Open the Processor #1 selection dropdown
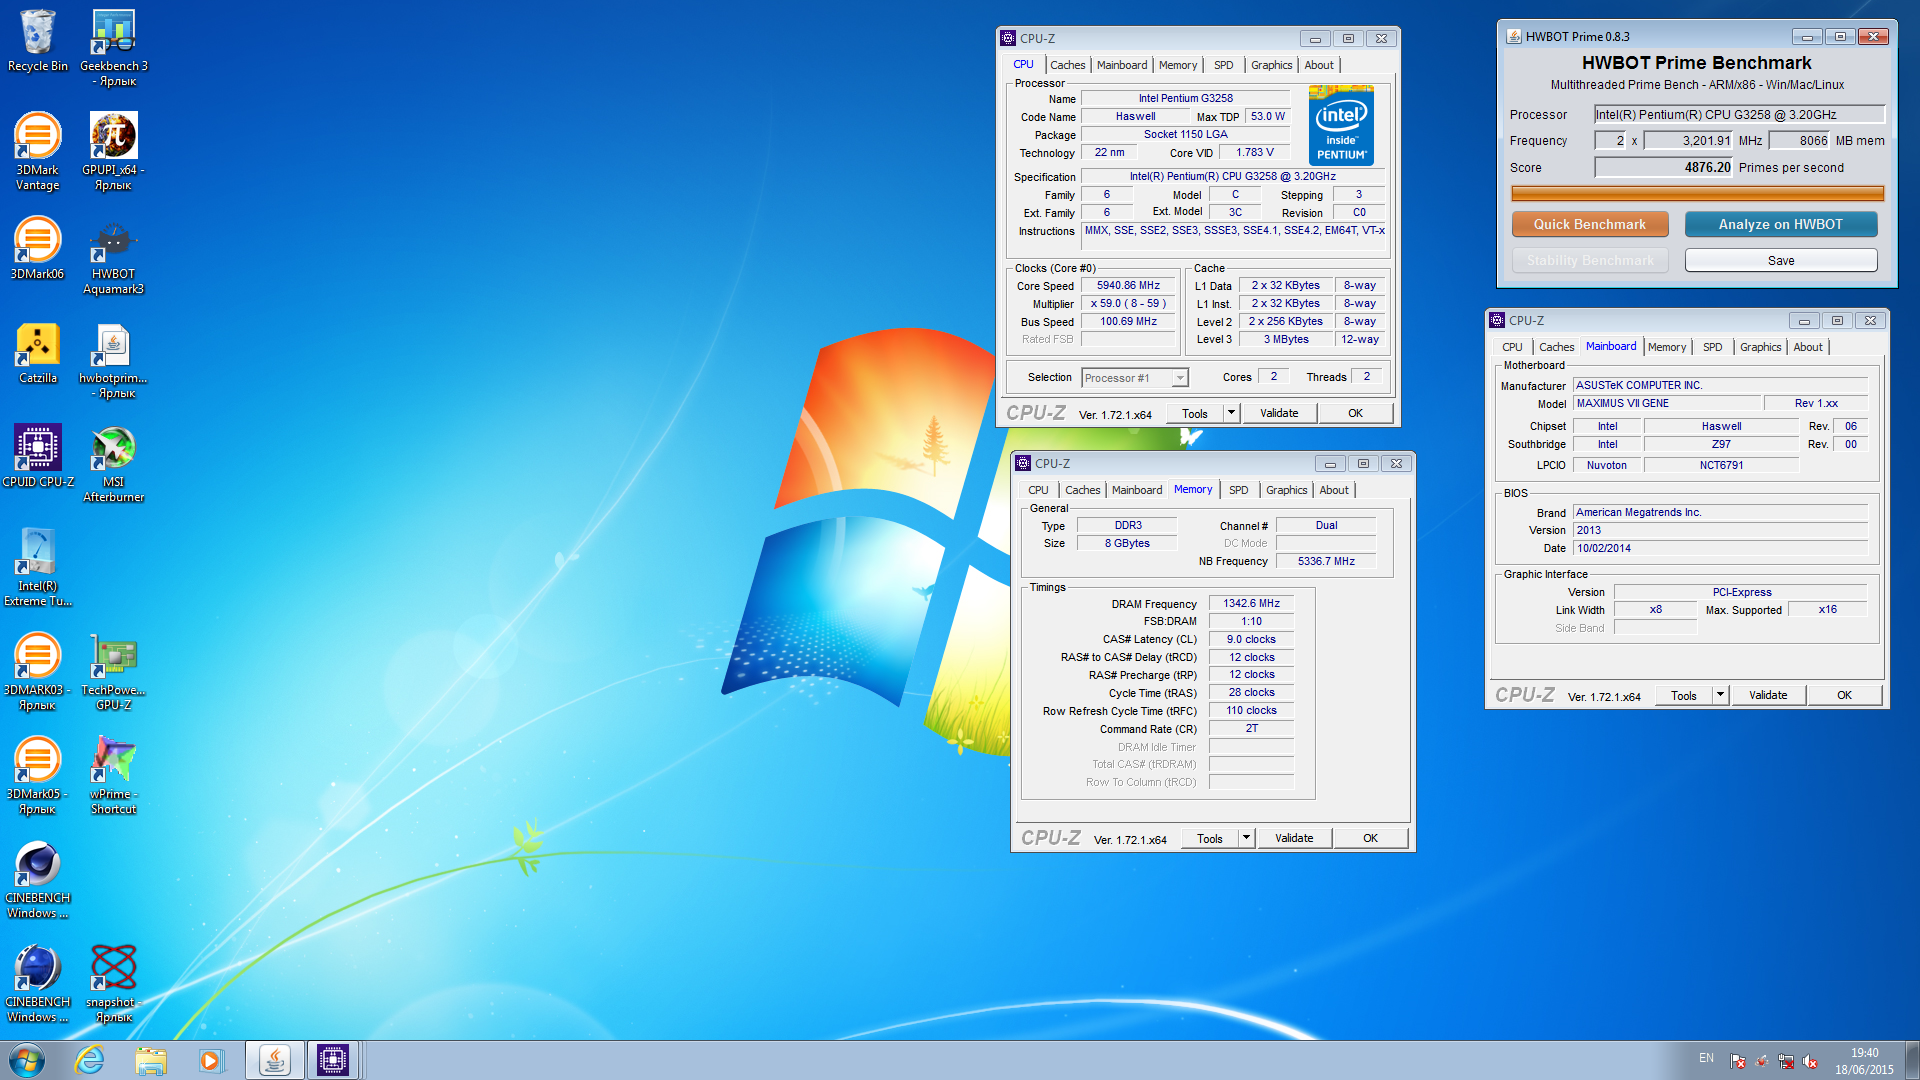 tap(1135, 378)
